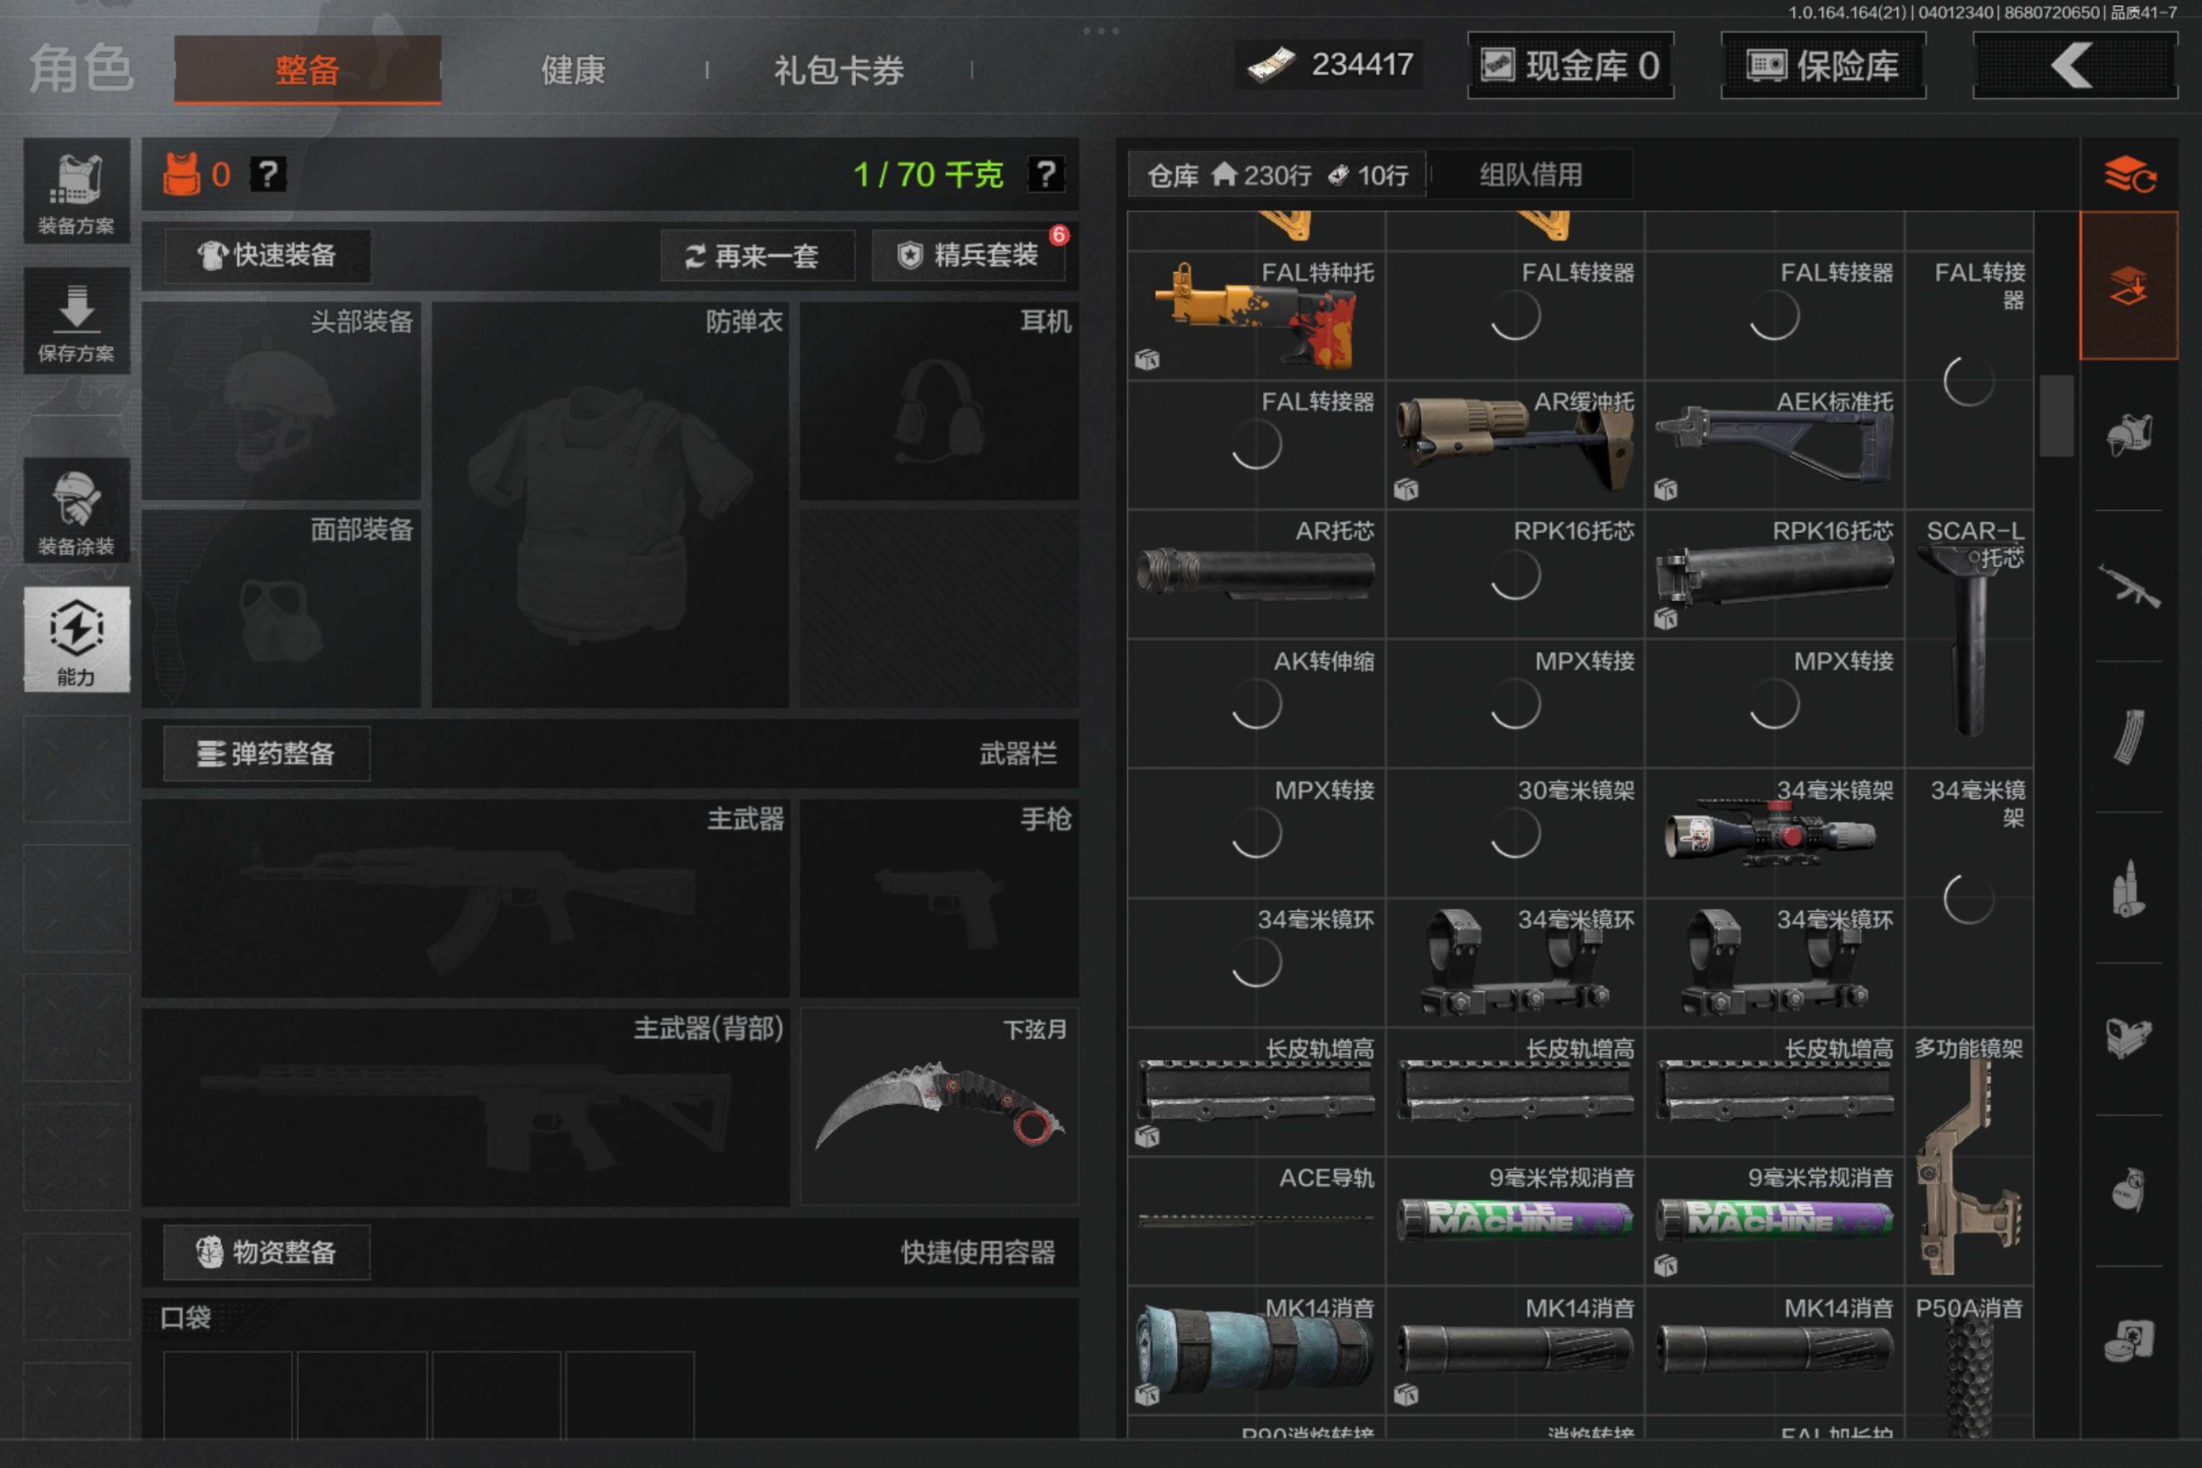Filter warehouse by grenade icon

2128,1190
